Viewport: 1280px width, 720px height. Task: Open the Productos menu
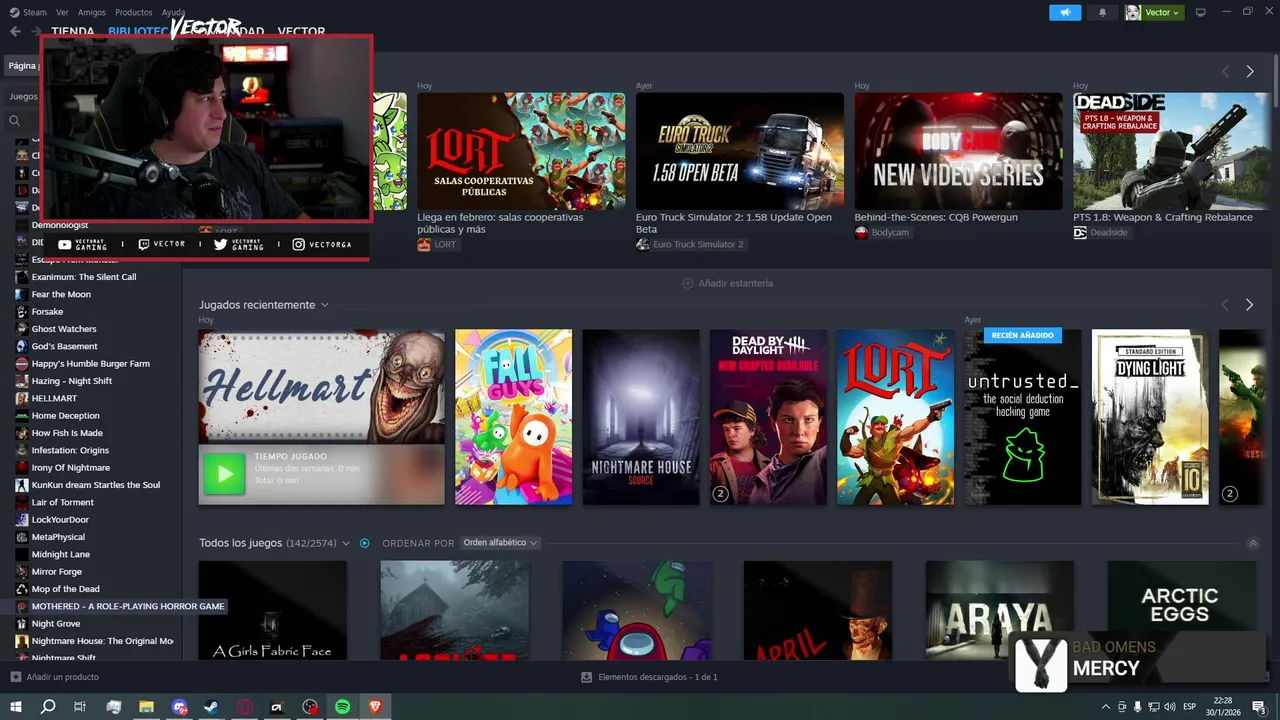click(x=134, y=12)
